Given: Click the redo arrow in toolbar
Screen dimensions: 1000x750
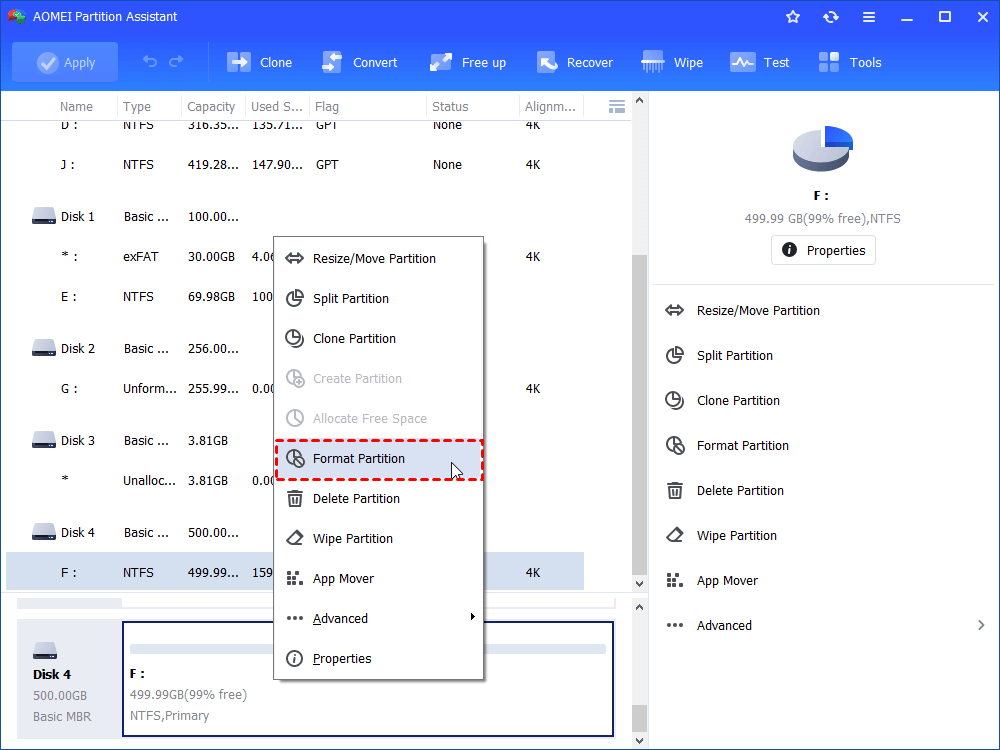Looking at the screenshot, I should pos(176,62).
